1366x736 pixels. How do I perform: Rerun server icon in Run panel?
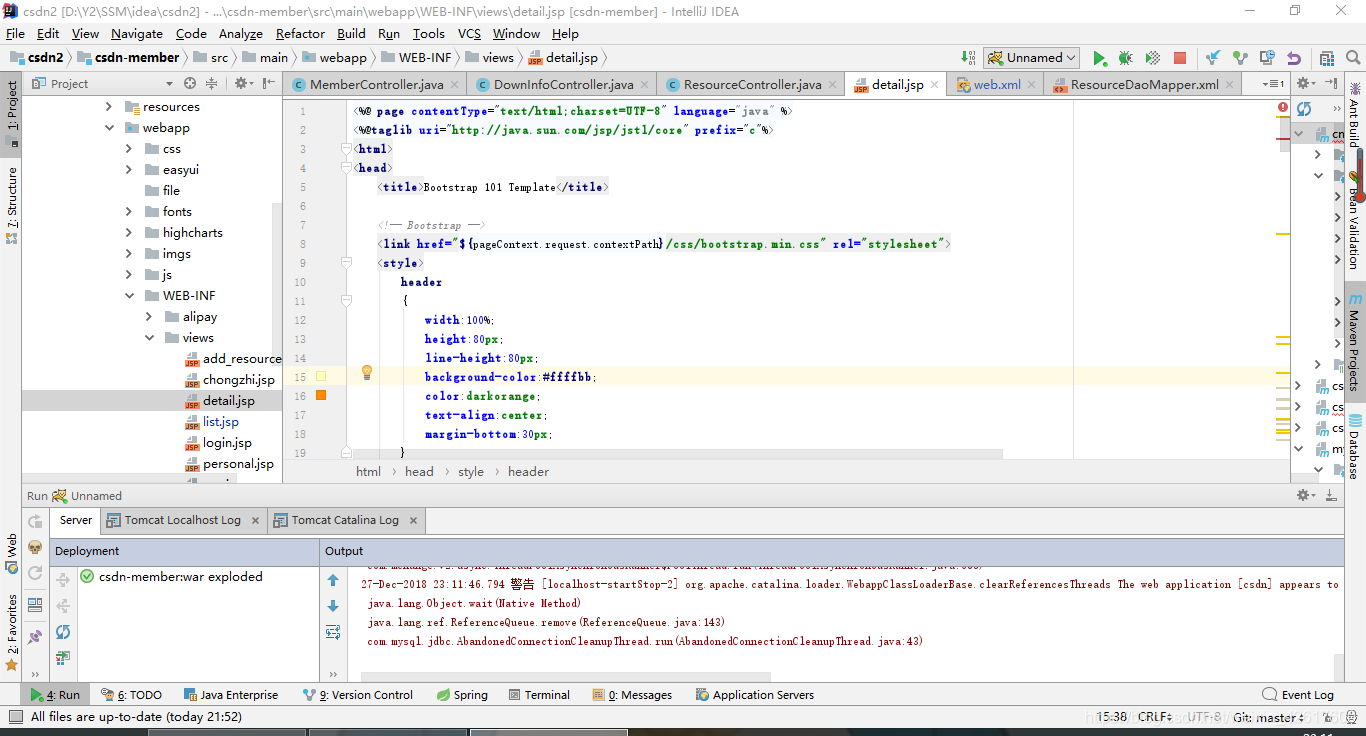[x=35, y=522]
